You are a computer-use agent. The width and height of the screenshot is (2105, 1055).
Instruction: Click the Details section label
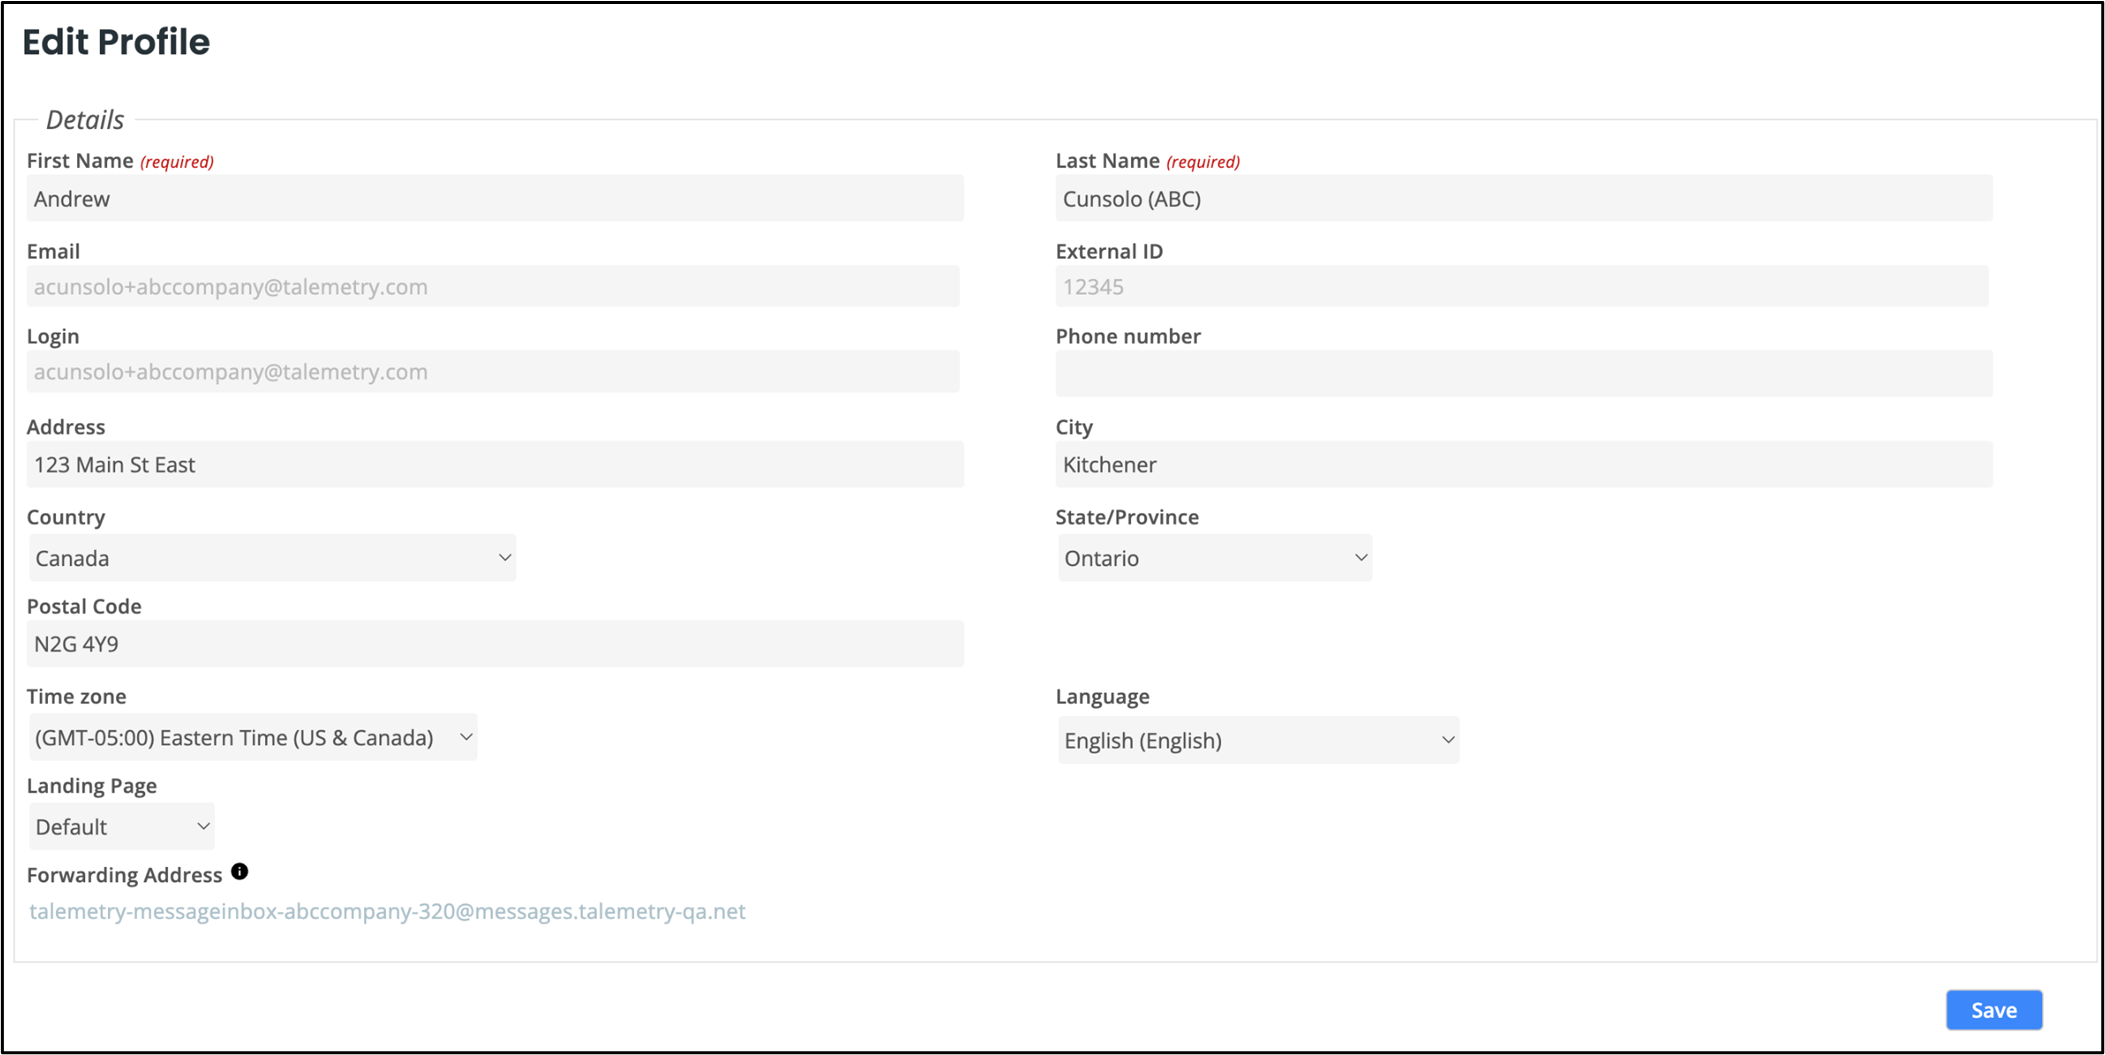(84, 119)
